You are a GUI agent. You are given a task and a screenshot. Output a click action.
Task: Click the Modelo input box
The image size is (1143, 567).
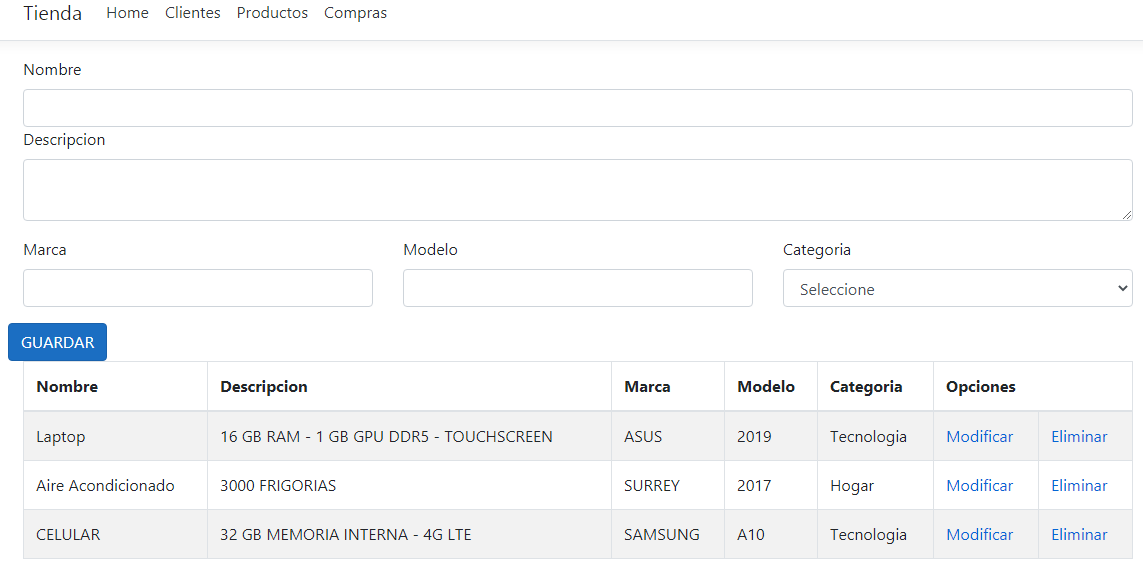click(577, 288)
